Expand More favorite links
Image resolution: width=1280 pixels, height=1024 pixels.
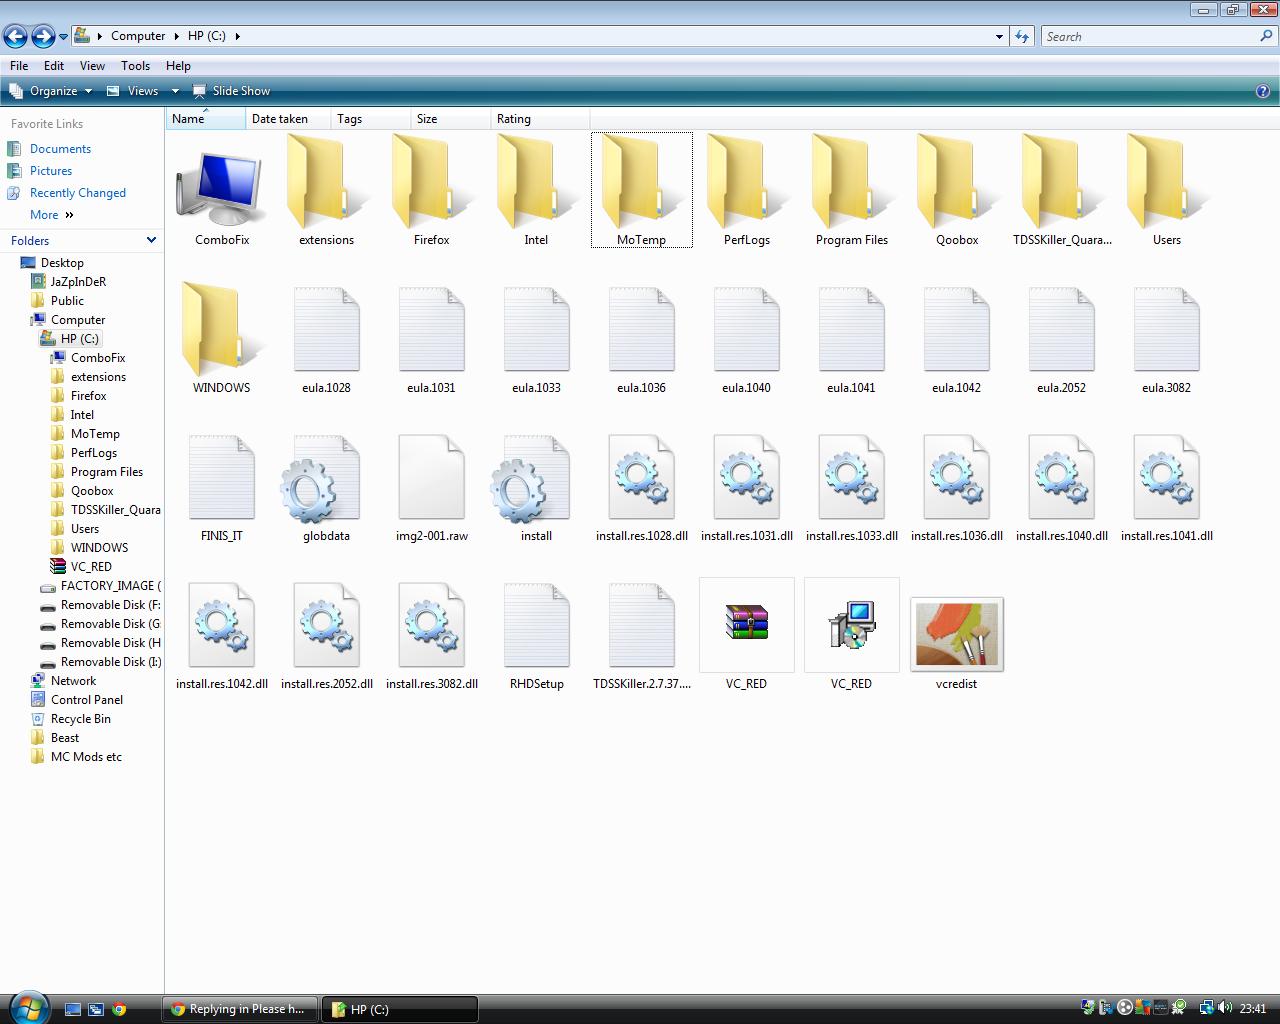click(x=52, y=215)
